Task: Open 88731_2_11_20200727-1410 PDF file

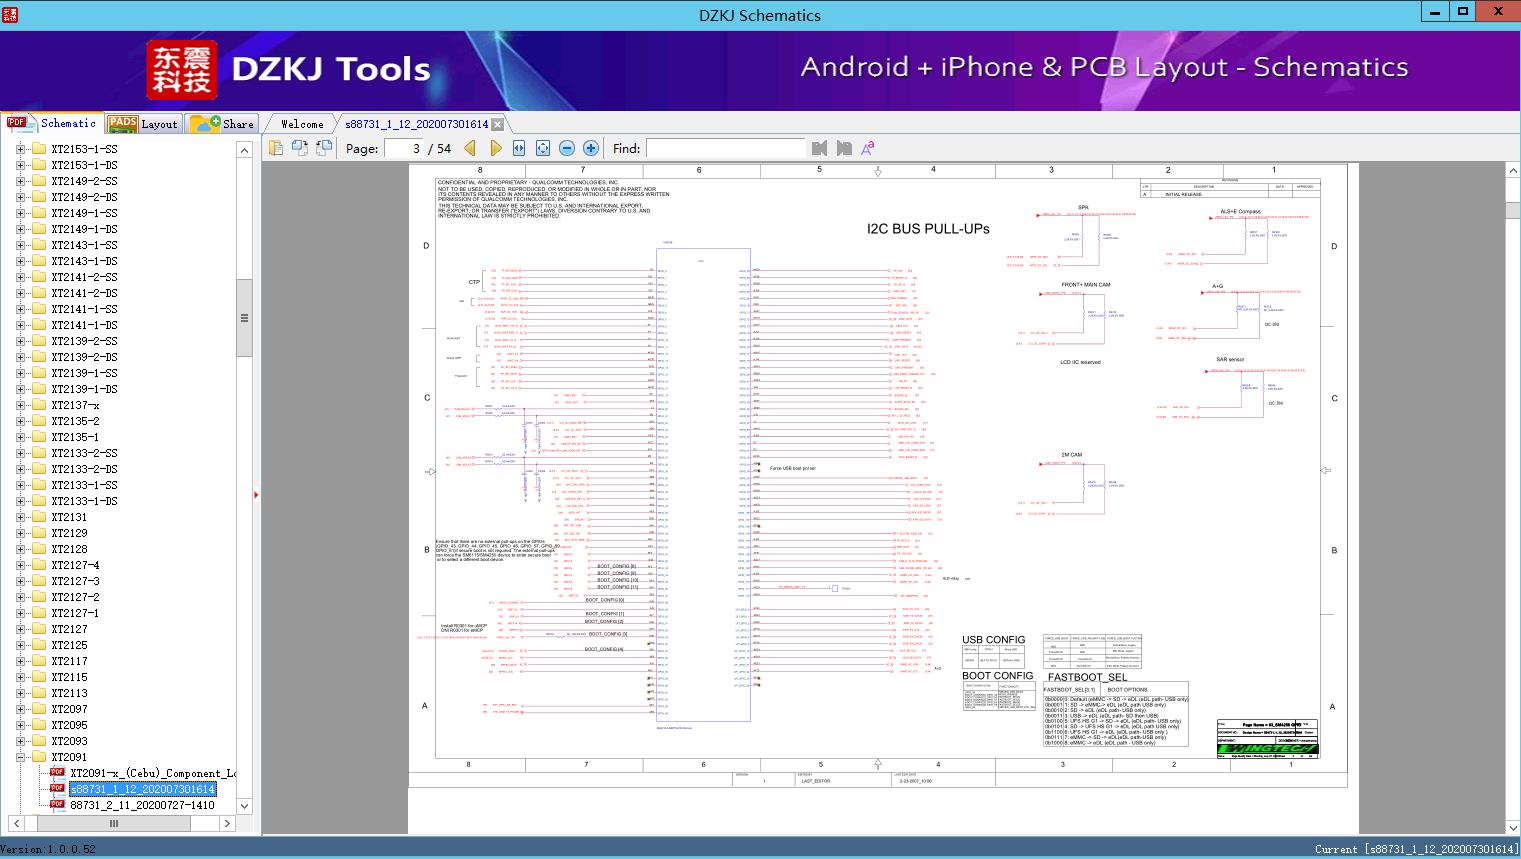Action: pyautogui.click(x=142, y=805)
